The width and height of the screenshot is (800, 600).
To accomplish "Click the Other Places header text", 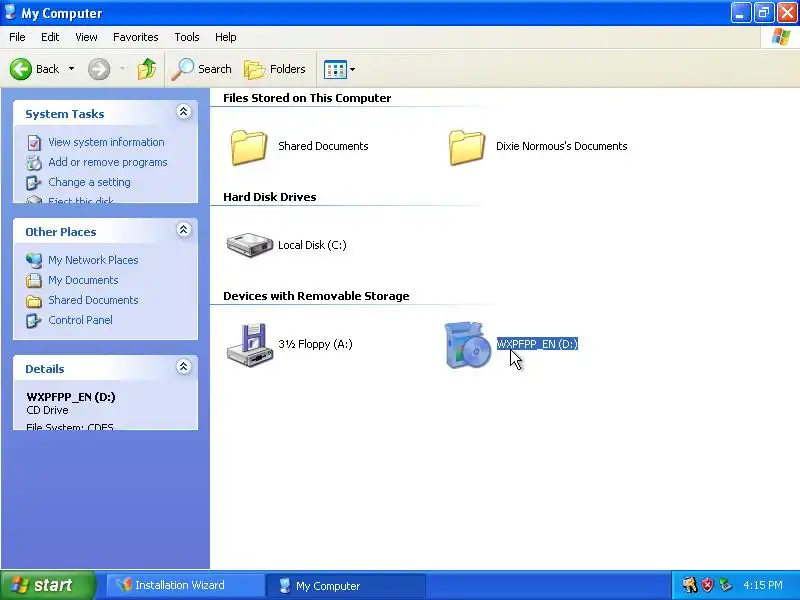I will (61, 232).
